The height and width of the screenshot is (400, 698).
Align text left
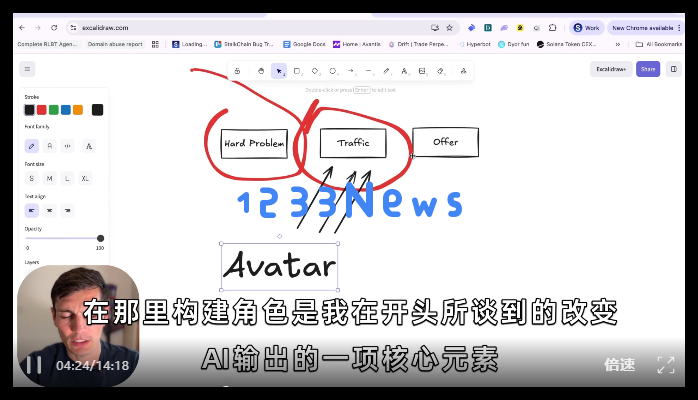point(32,210)
